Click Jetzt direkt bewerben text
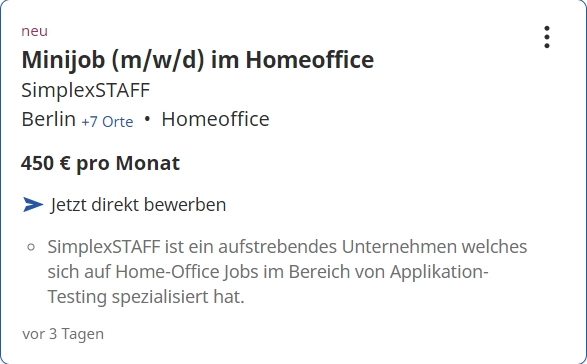 point(138,205)
